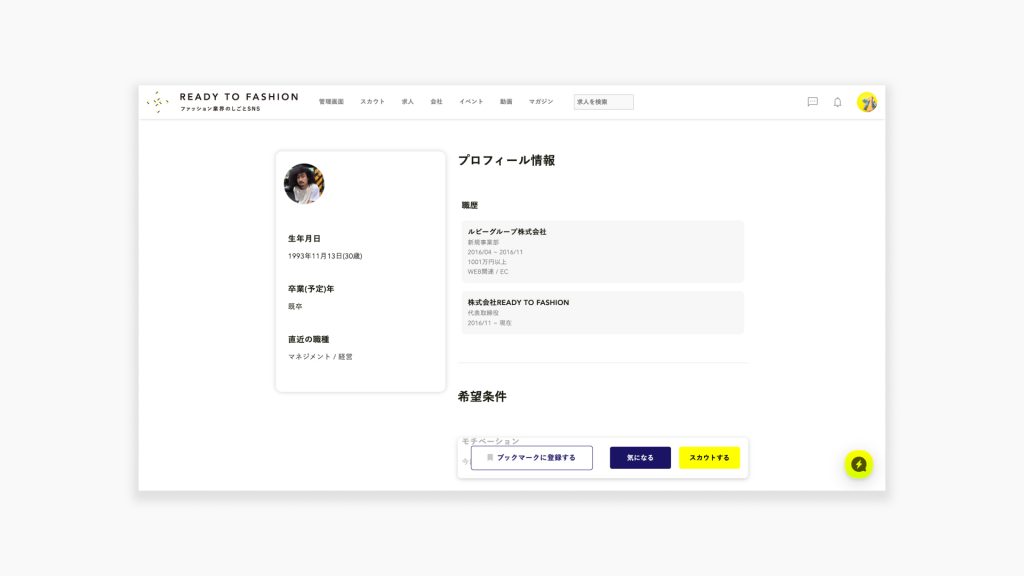Go to the 動画 navigation item
This screenshot has width=1024, height=576.
(x=506, y=102)
